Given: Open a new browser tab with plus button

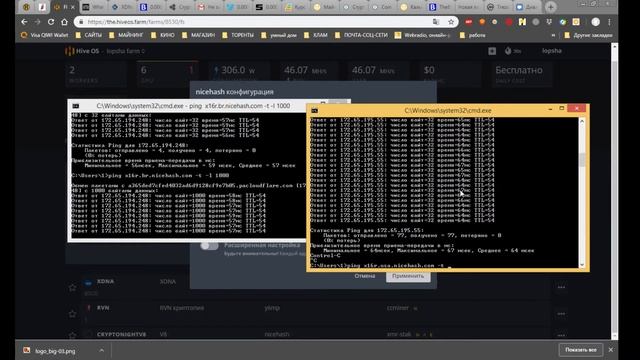Looking at the screenshot, I should click(551, 7).
